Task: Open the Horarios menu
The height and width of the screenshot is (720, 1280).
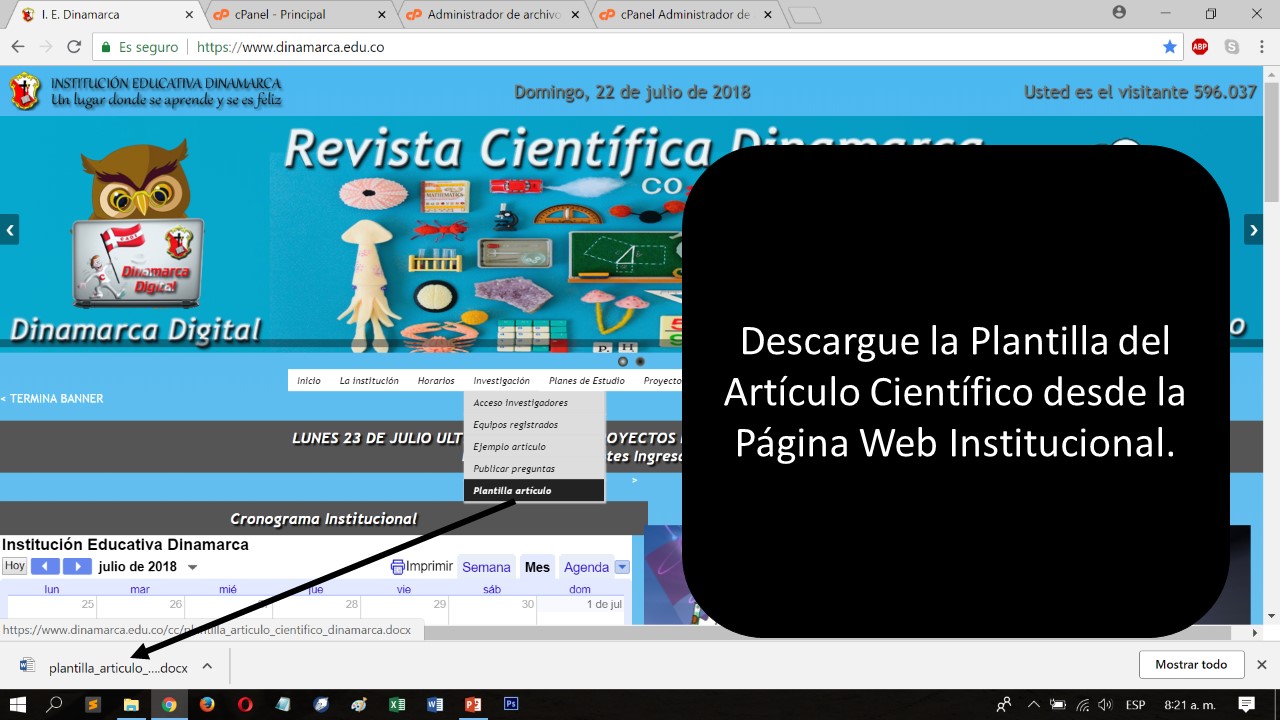Action: 436,381
